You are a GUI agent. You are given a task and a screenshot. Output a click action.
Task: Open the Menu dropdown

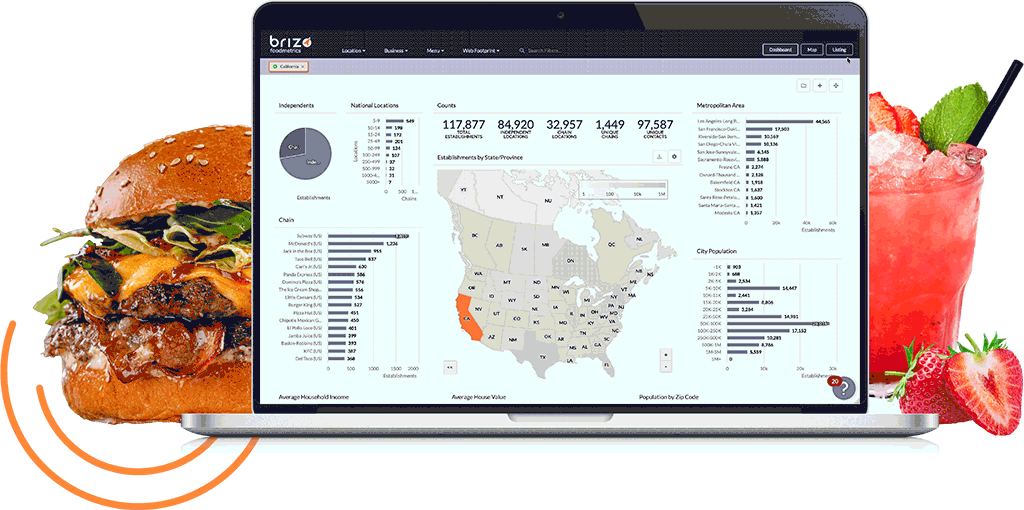(435, 50)
